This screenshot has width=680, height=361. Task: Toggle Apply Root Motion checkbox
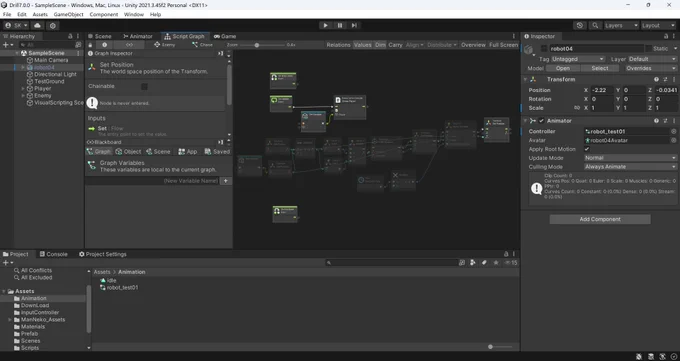click(x=587, y=149)
